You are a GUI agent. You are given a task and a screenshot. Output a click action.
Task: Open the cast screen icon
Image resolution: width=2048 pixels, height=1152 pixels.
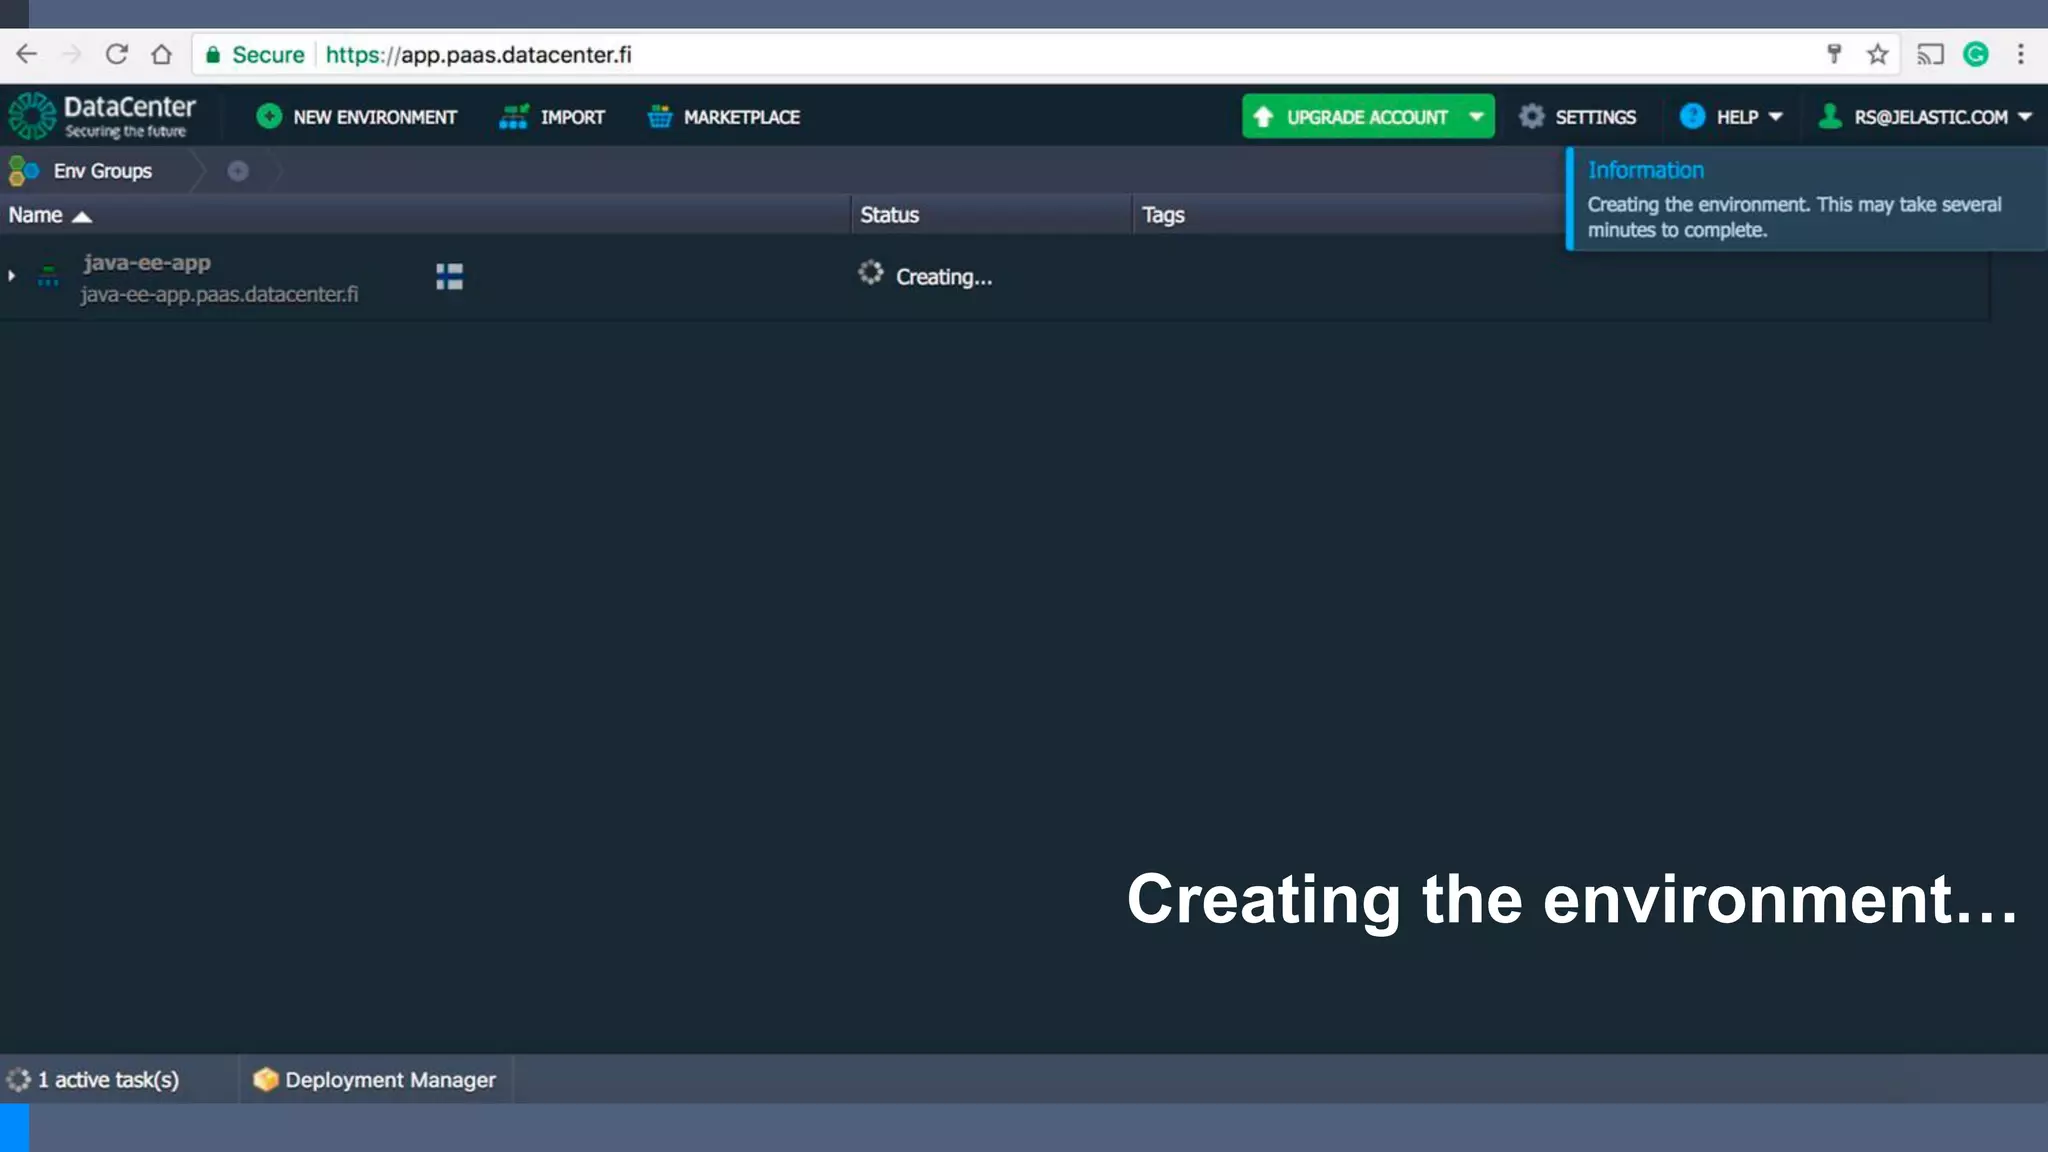[x=1930, y=54]
